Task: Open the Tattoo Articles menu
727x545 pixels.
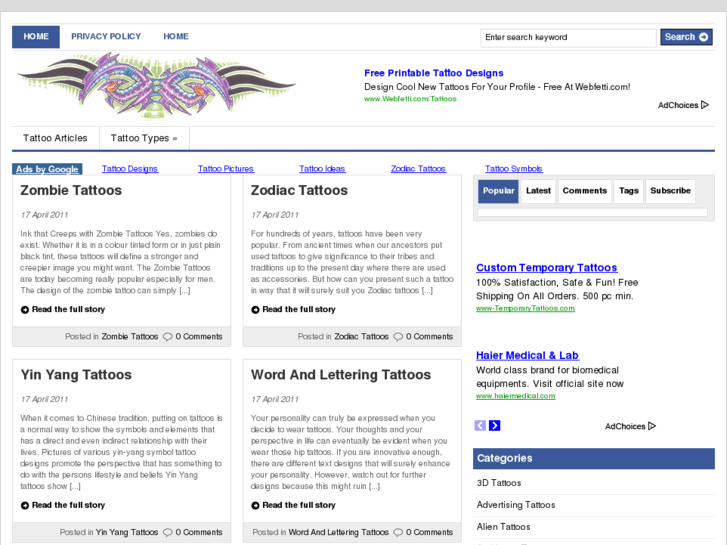Action: [55, 138]
